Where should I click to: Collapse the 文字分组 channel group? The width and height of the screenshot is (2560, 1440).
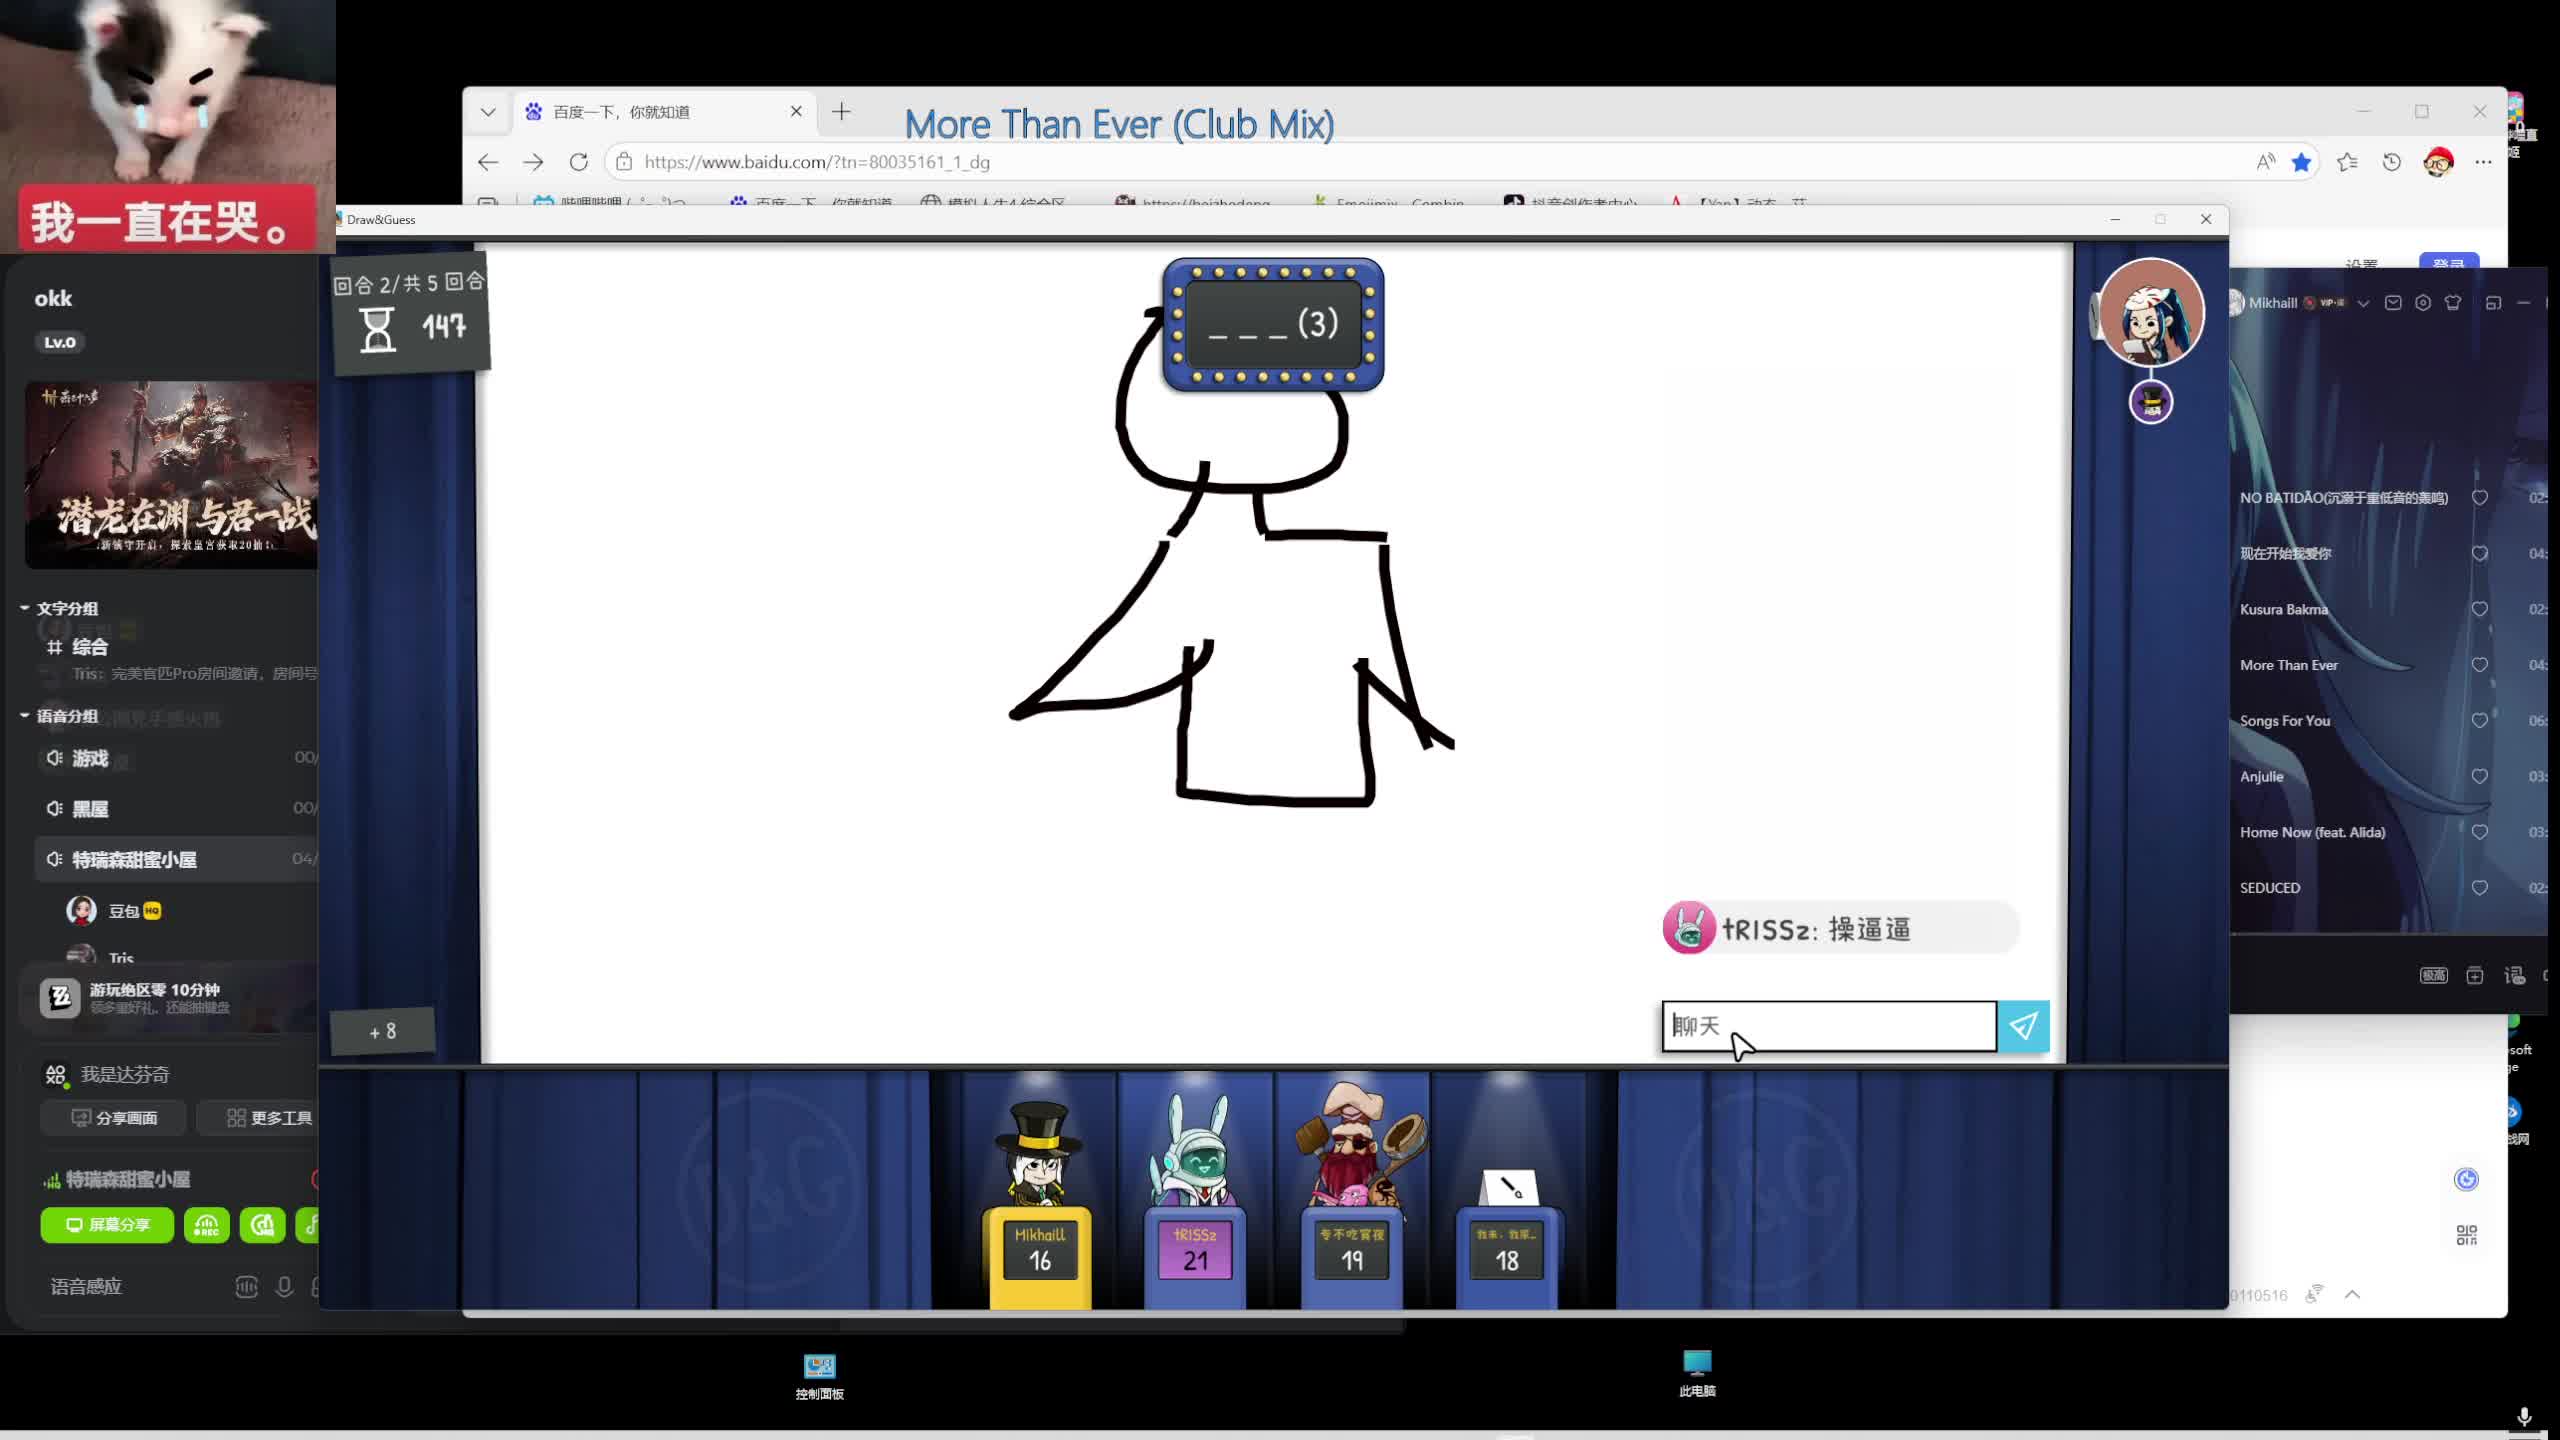[25, 608]
